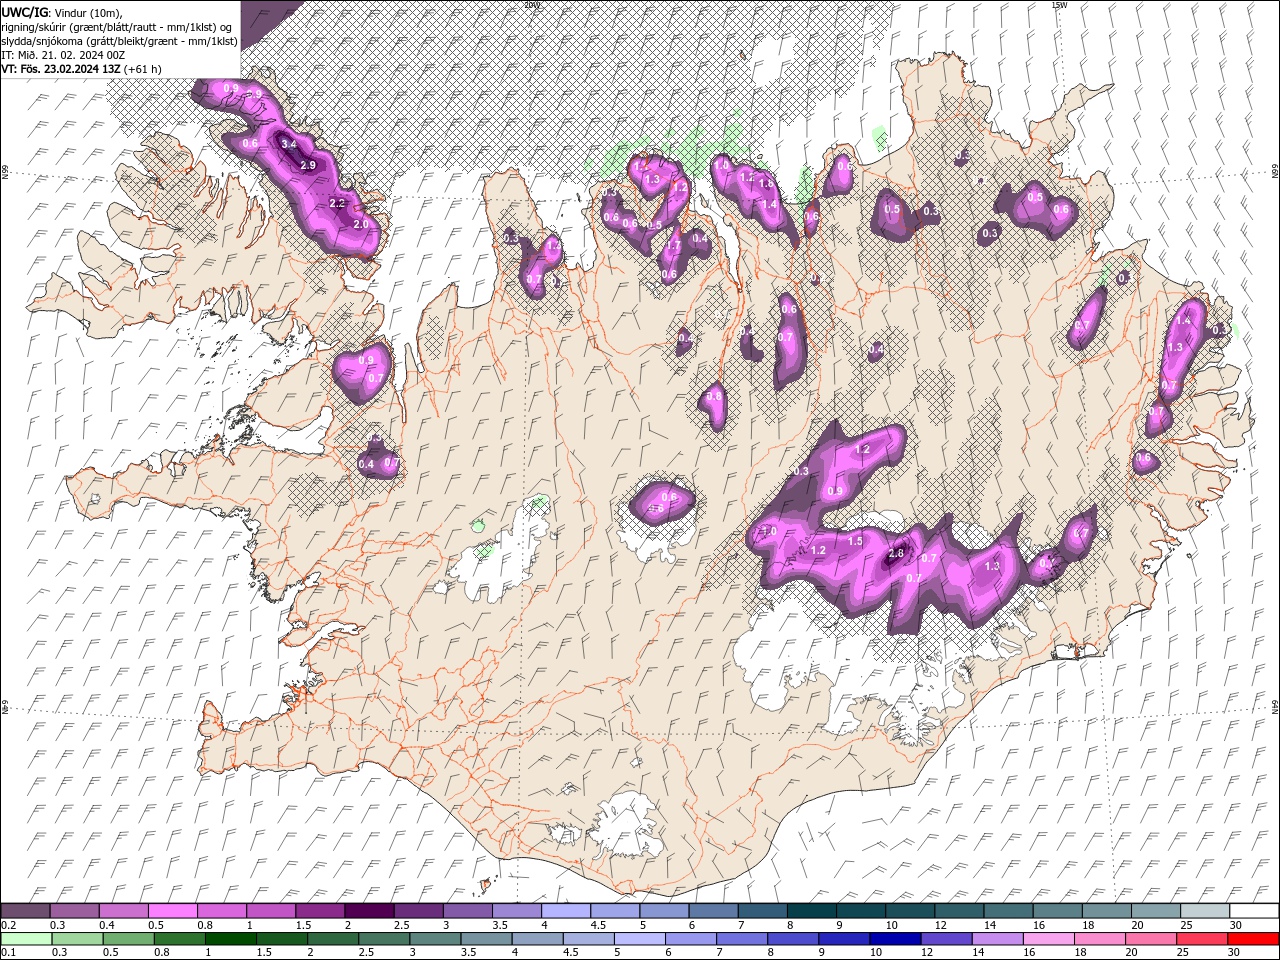1280x960 pixels.
Task: Click the 4 grey-blue swatch, lower legend row
Action: pos(537,939)
